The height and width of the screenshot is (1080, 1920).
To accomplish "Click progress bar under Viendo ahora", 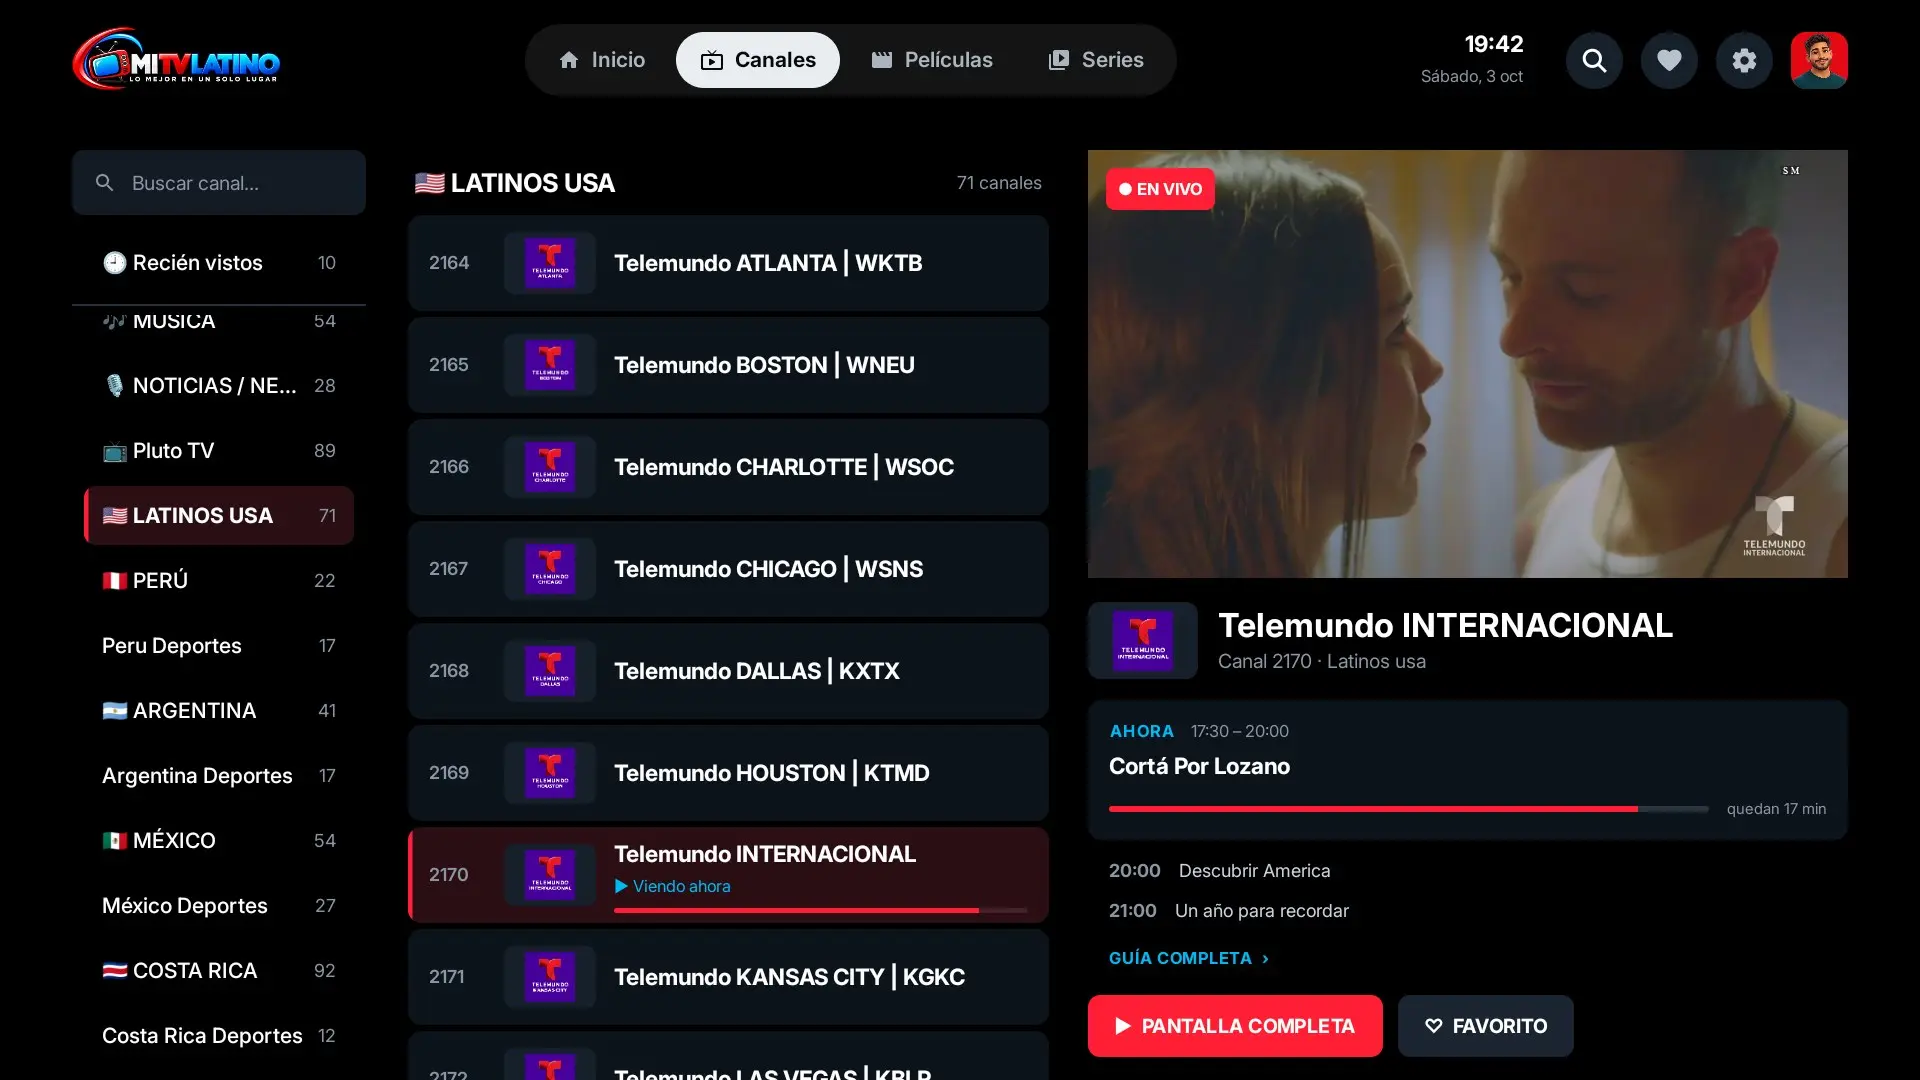I will 820,910.
